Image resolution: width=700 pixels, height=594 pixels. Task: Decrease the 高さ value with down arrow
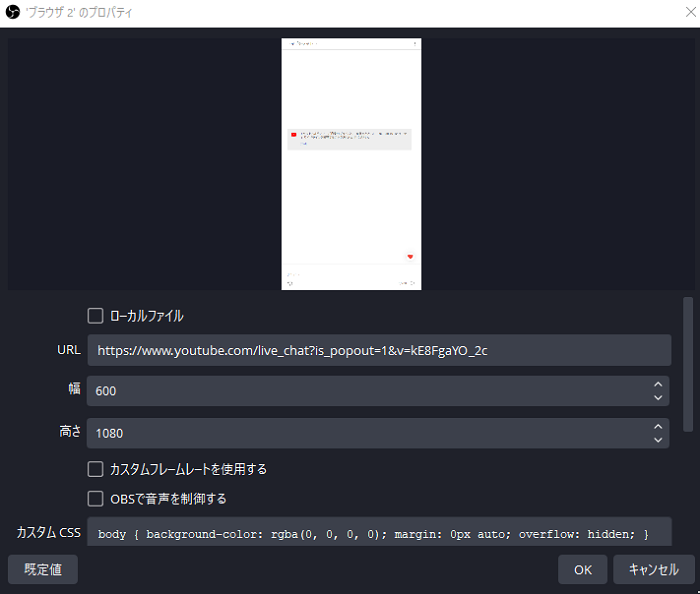click(658, 440)
